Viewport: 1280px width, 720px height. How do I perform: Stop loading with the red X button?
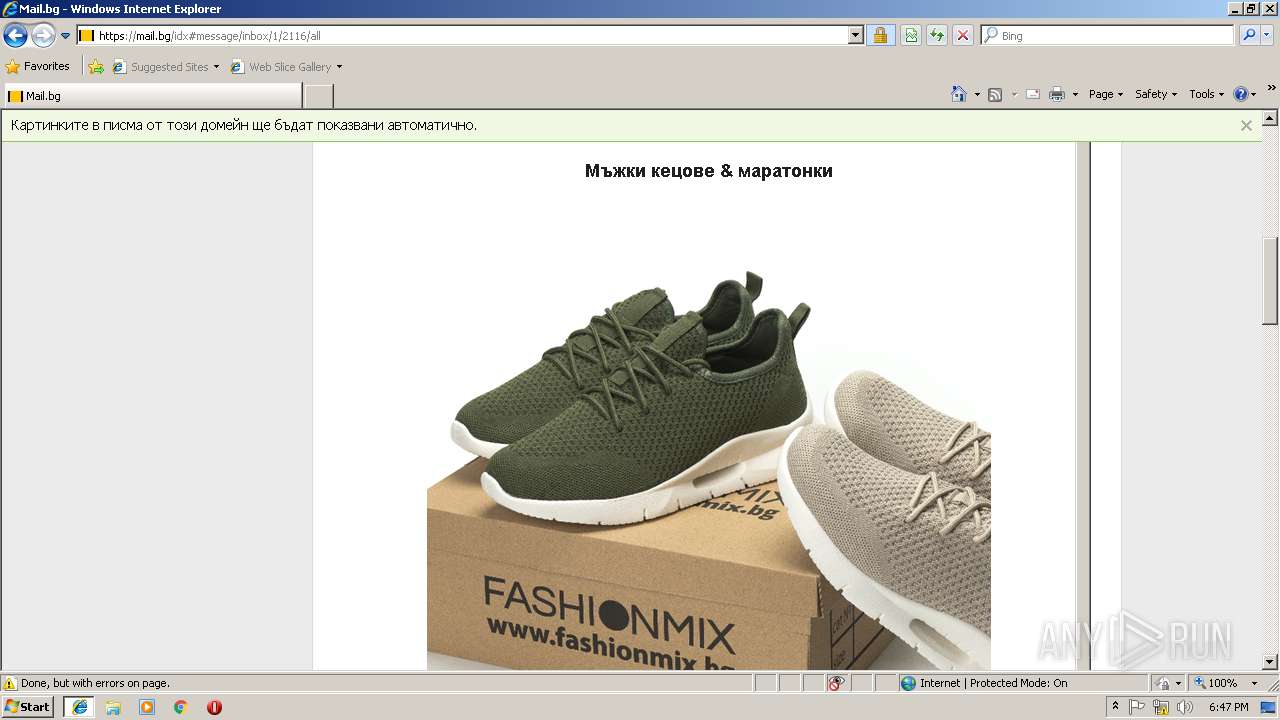tap(963, 35)
